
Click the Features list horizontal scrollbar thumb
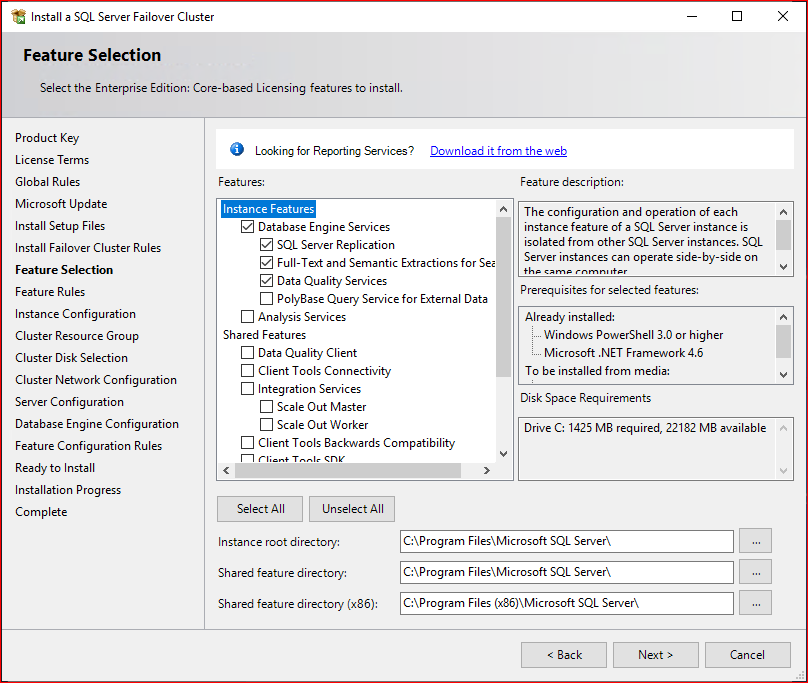(348, 470)
